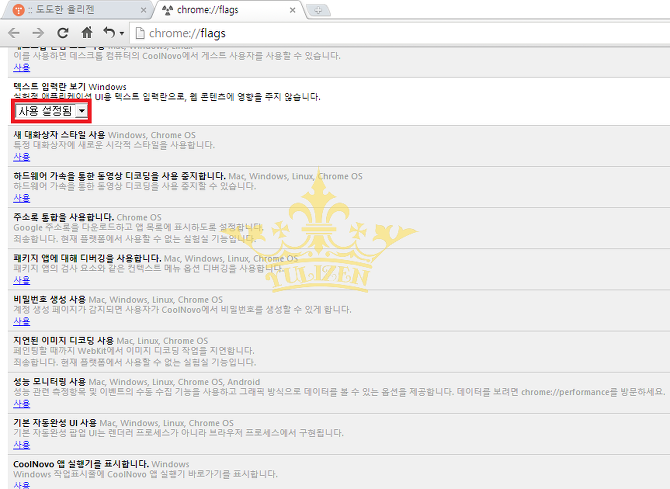
Task: Click the CoolNovo 앱 실행기를 표시합니다. title
Action: 81,464
